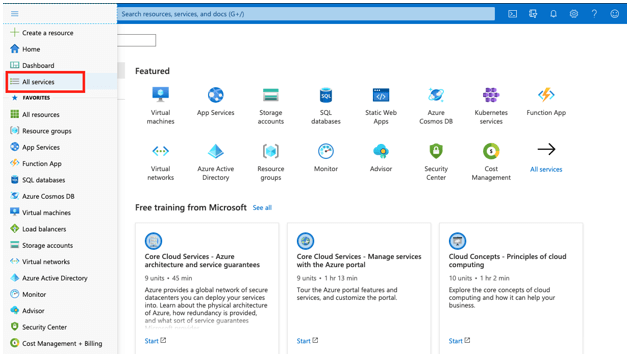
Task: Click the See all training link
Action: pos(262,208)
